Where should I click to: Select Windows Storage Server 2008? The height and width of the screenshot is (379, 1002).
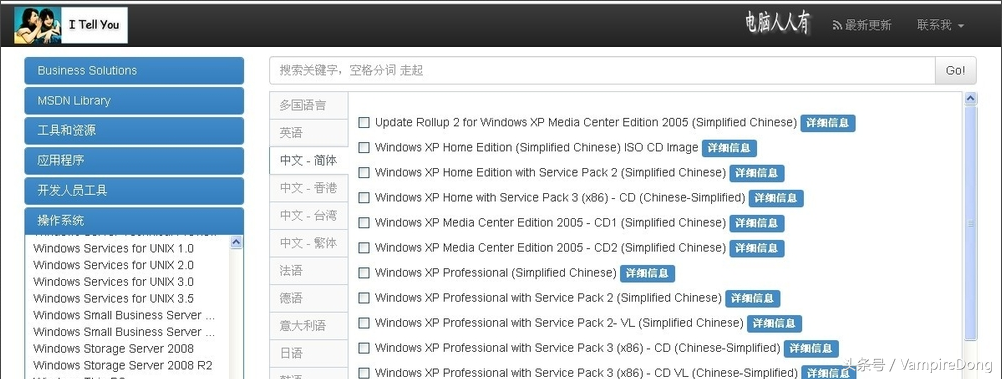pos(113,348)
